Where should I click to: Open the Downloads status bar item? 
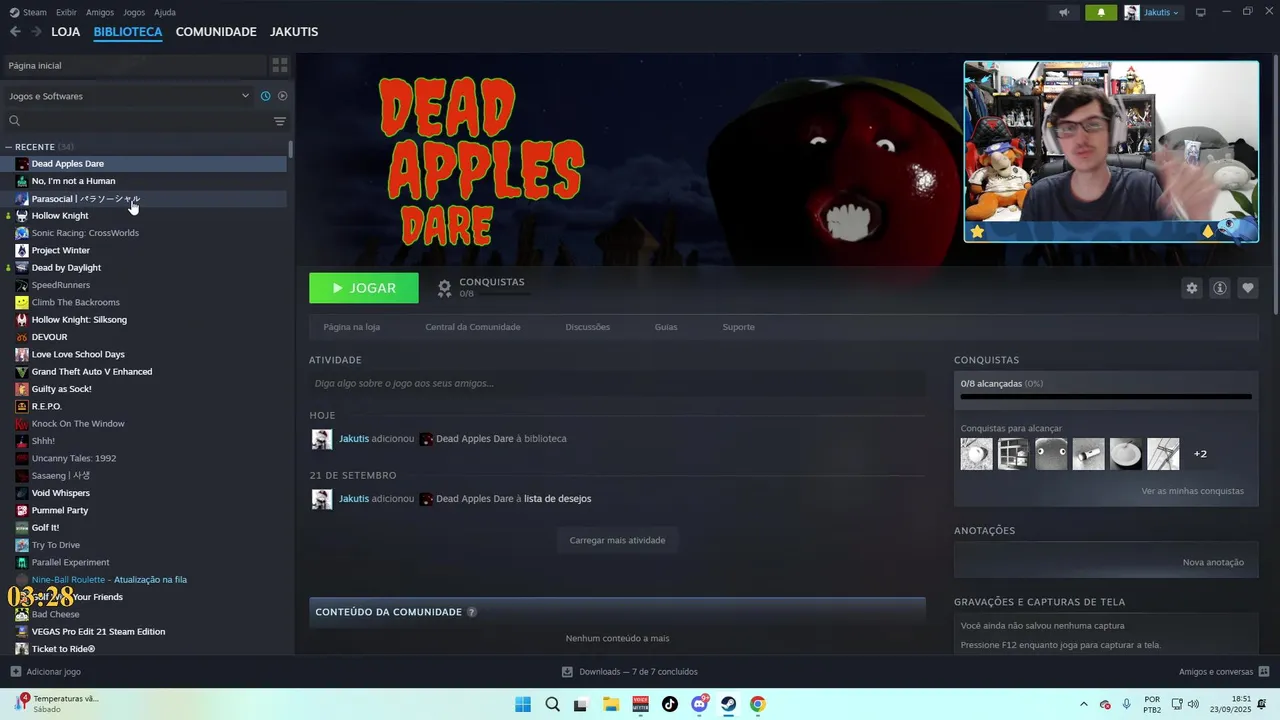(630, 672)
